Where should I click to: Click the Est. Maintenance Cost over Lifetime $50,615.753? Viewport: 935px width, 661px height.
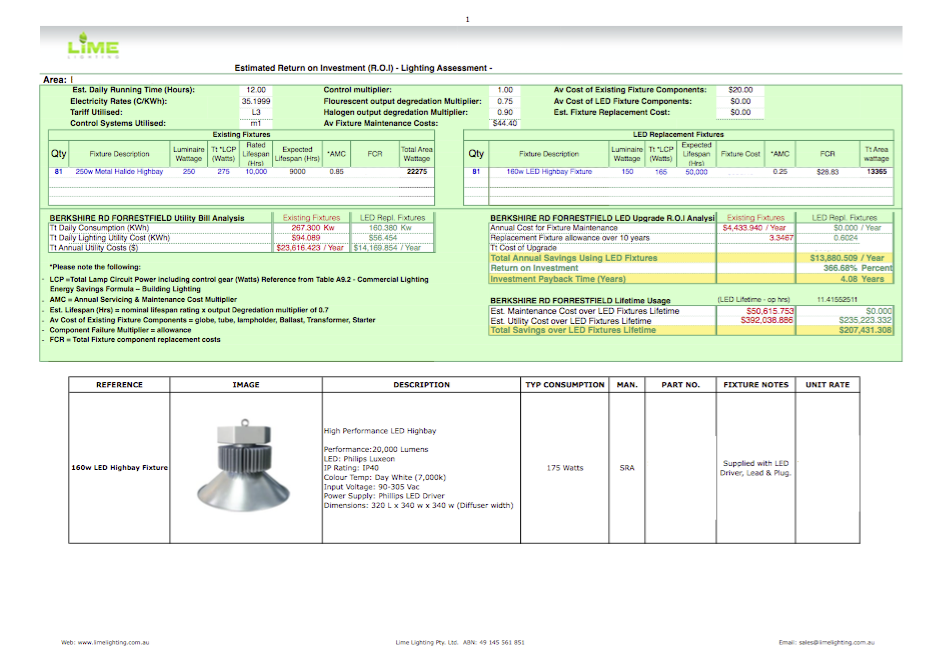pyautogui.click(x=770, y=311)
